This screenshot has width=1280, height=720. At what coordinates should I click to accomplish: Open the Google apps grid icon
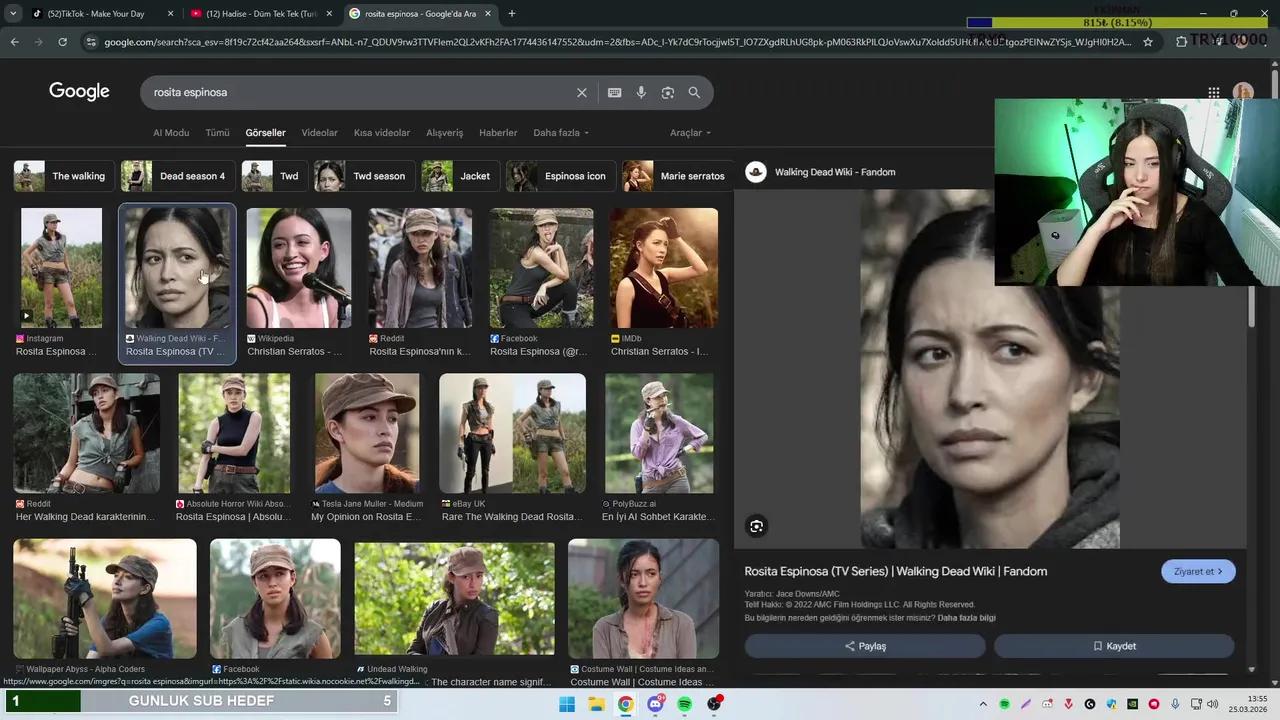(x=1213, y=92)
